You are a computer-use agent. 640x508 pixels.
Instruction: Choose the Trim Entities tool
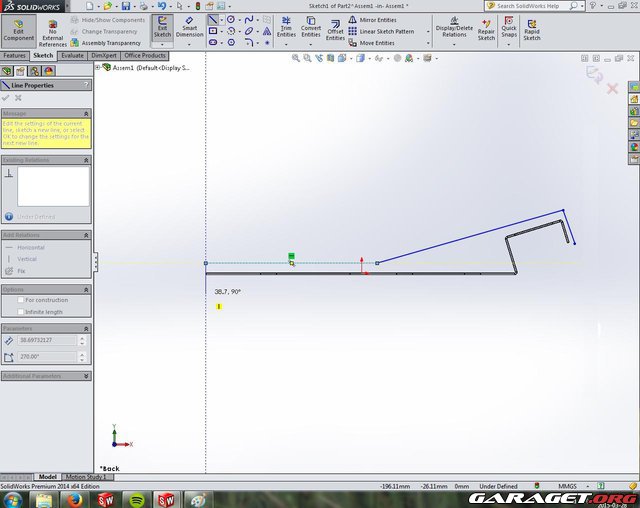pos(286,29)
